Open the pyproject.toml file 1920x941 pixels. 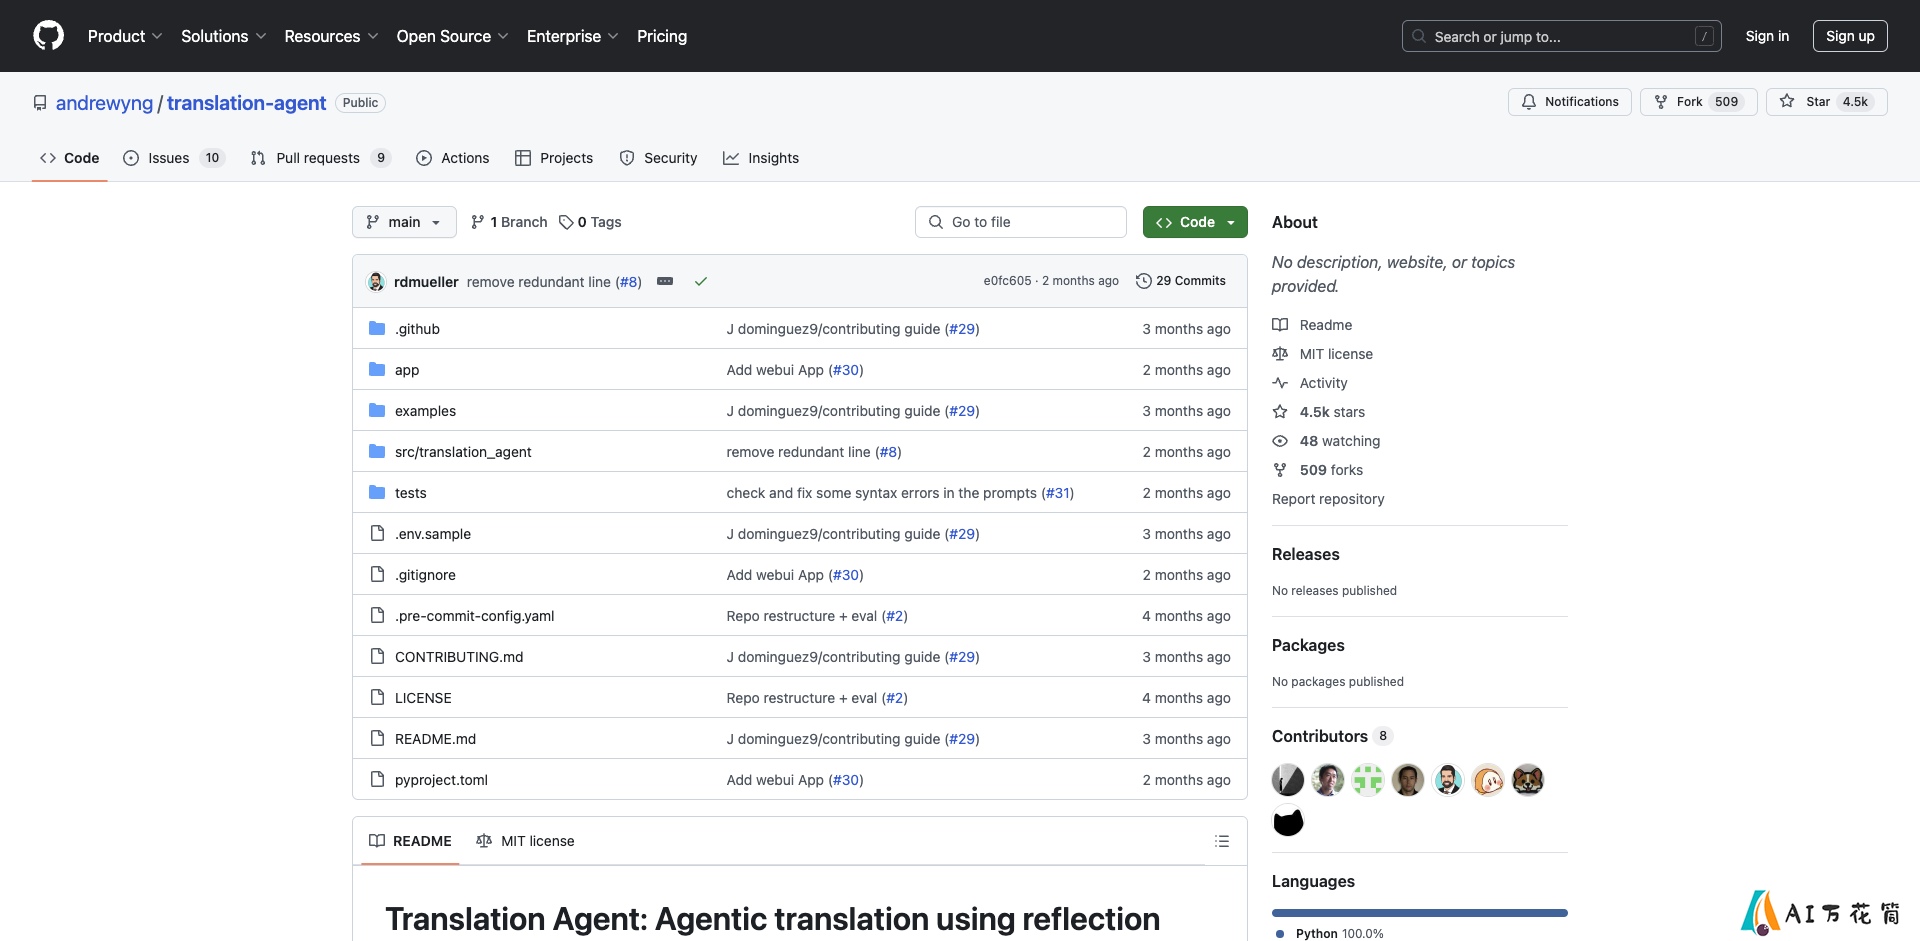coord(441,780)
